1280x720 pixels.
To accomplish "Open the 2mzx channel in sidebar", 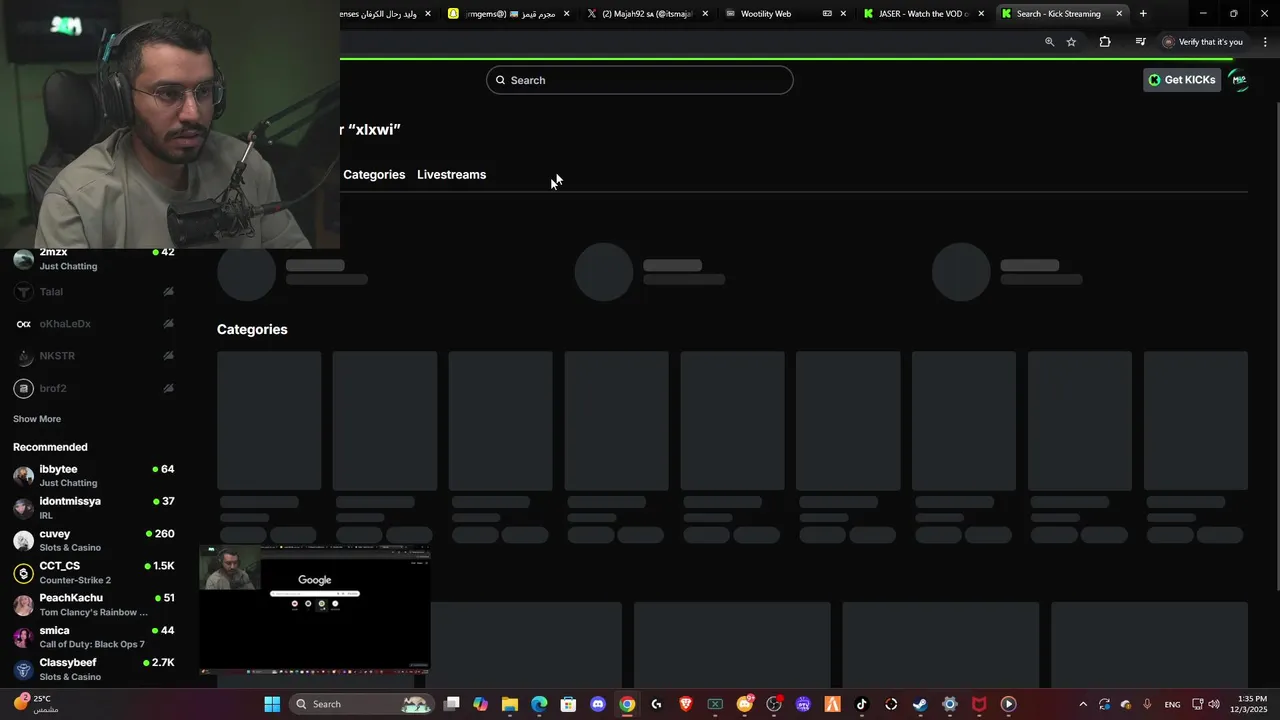I will click(x=94, y=259).
